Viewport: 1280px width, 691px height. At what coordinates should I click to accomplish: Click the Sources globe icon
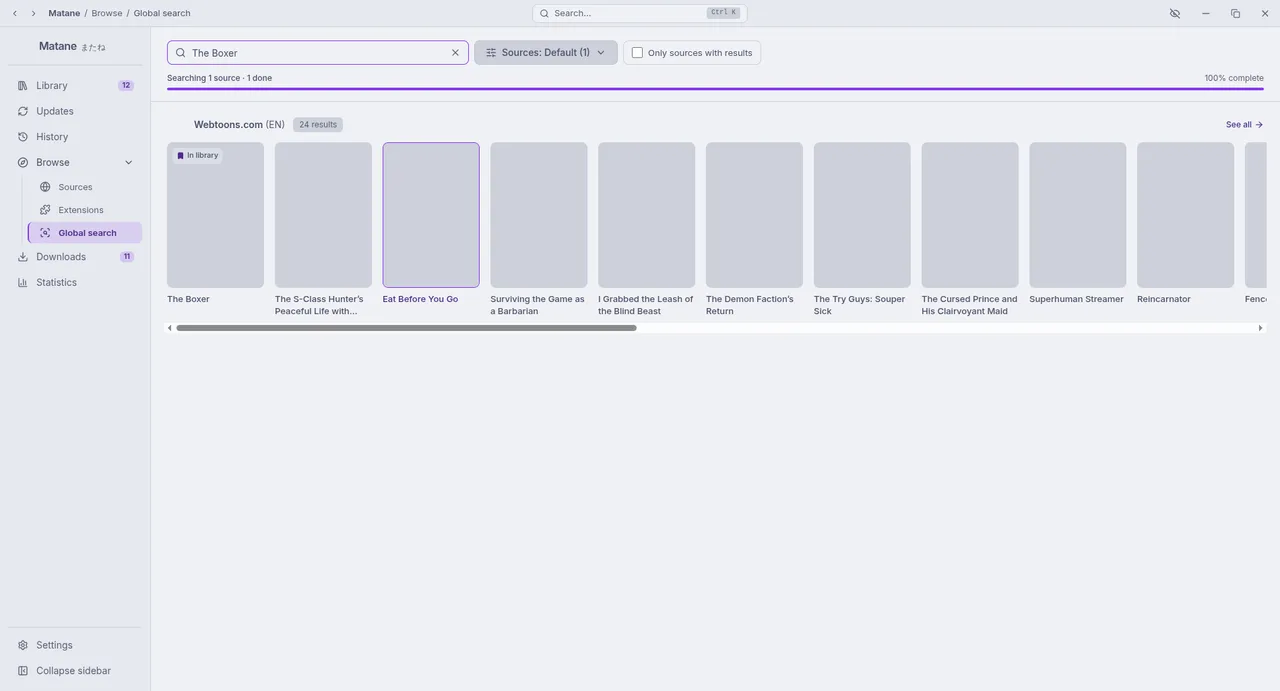[45, 187]
